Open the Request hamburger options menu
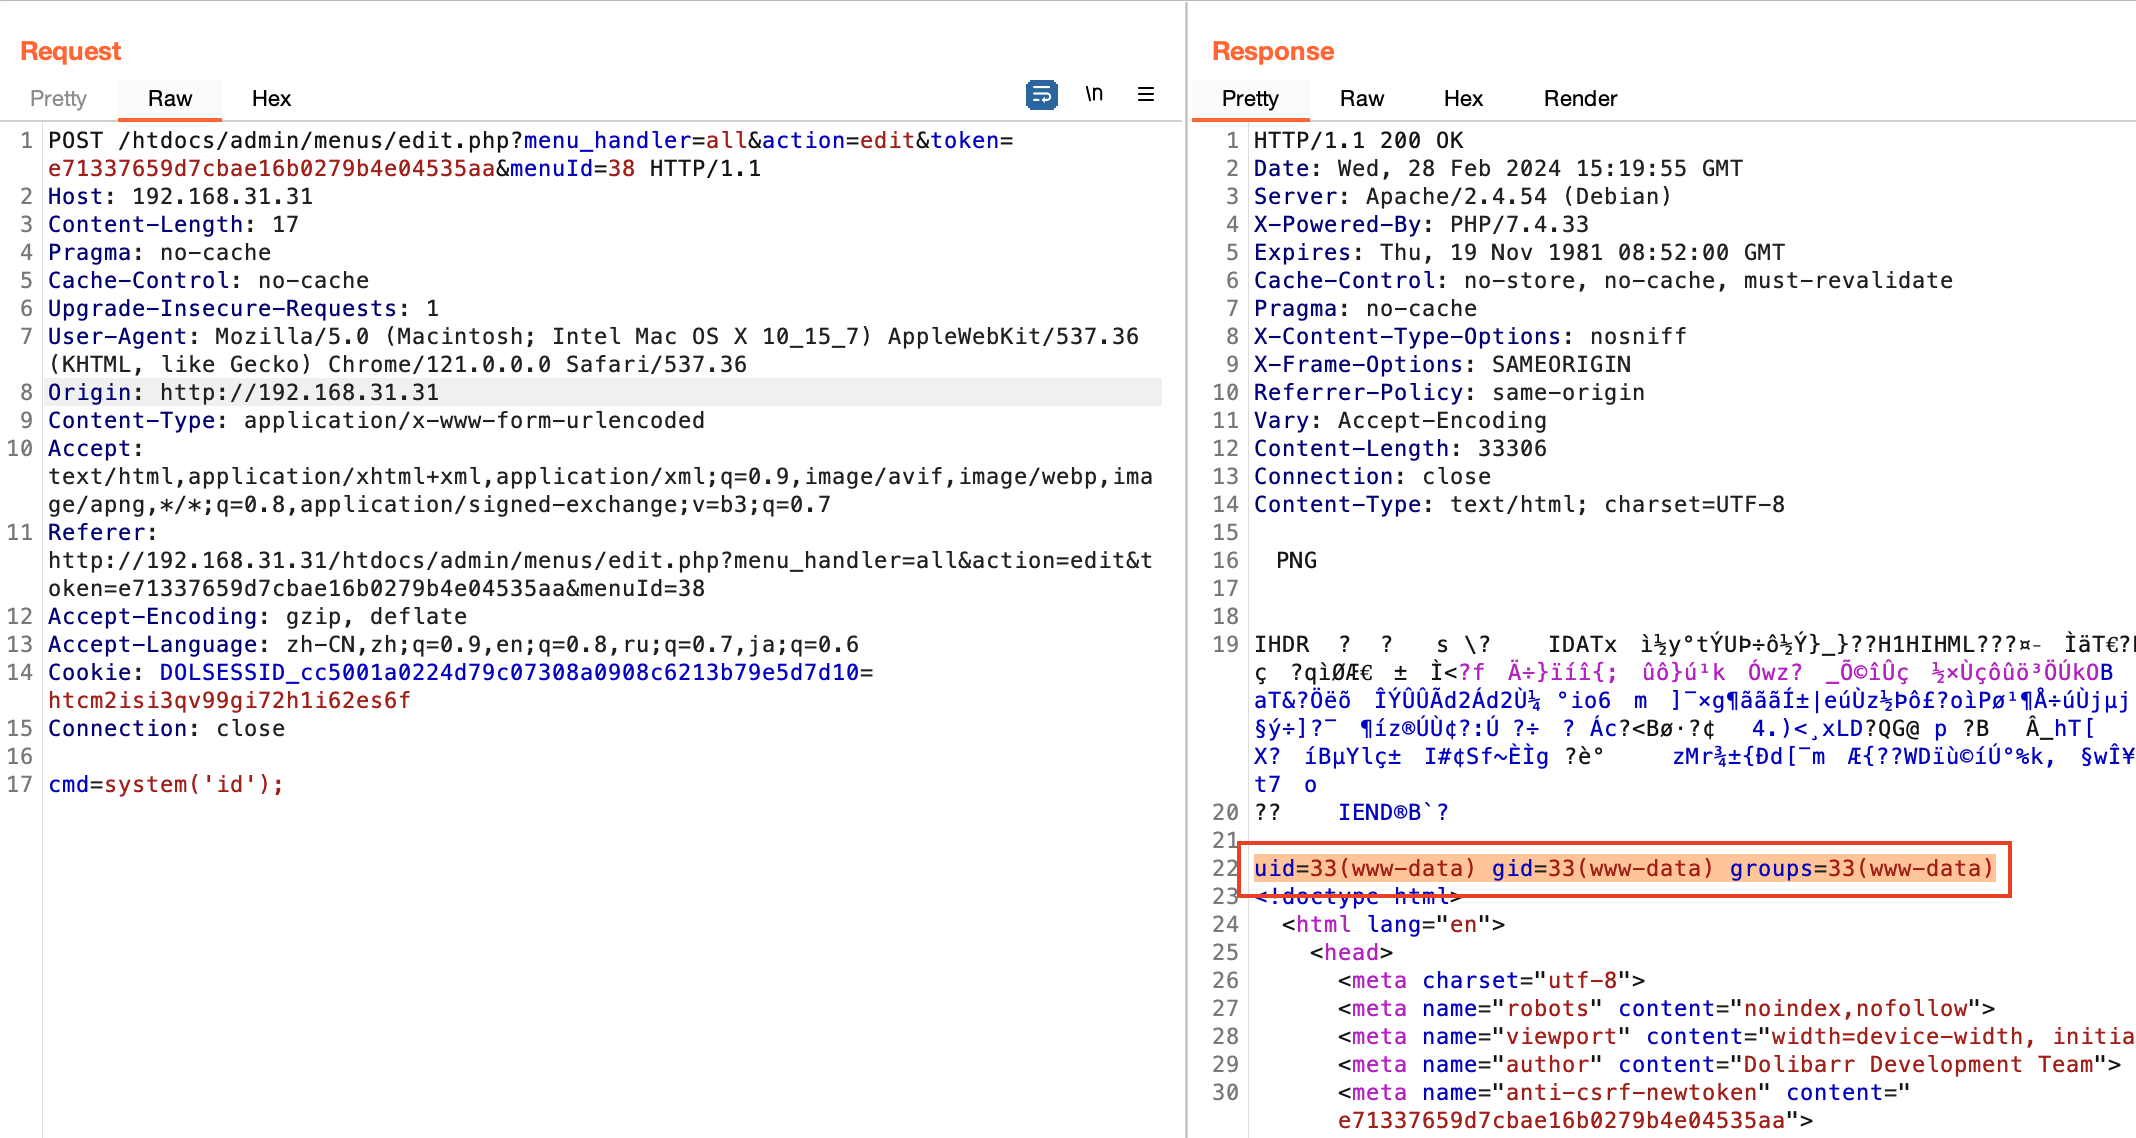The image size is (2136, 1138). [1146, 94]
